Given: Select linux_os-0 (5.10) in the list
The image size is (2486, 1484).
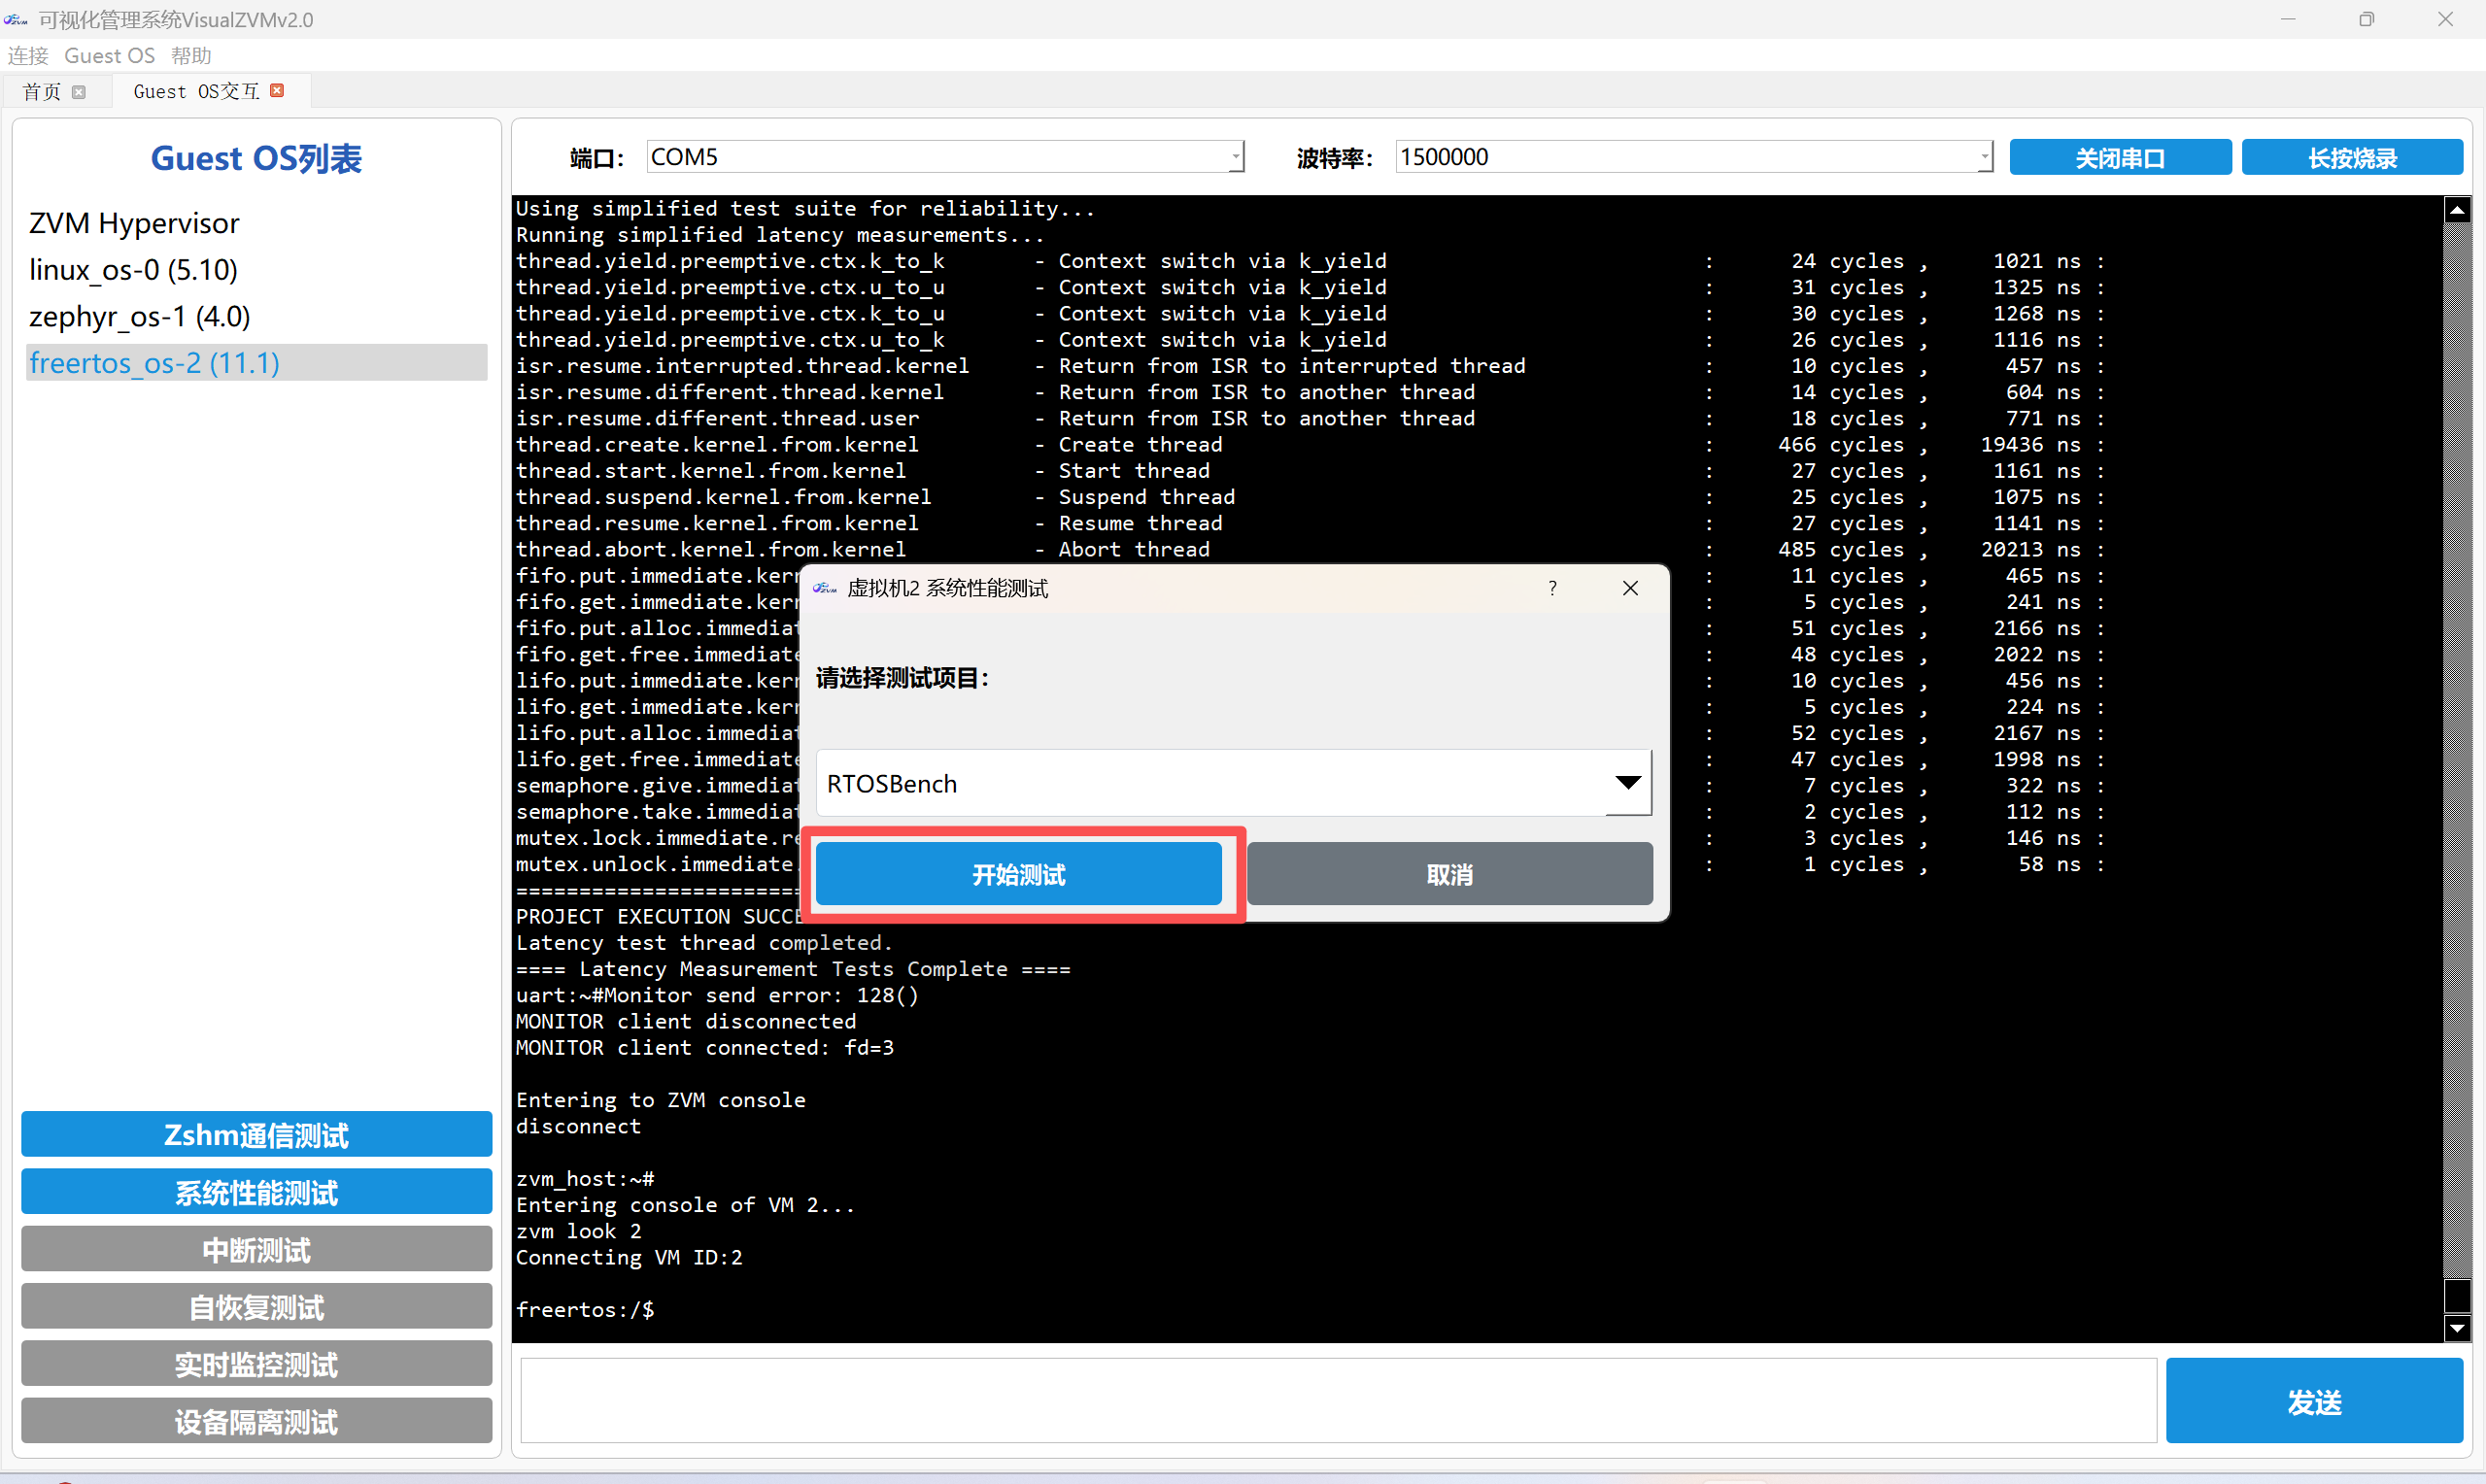Looking at the screenshot, I should pyautogui.click(x=133, y=270).
